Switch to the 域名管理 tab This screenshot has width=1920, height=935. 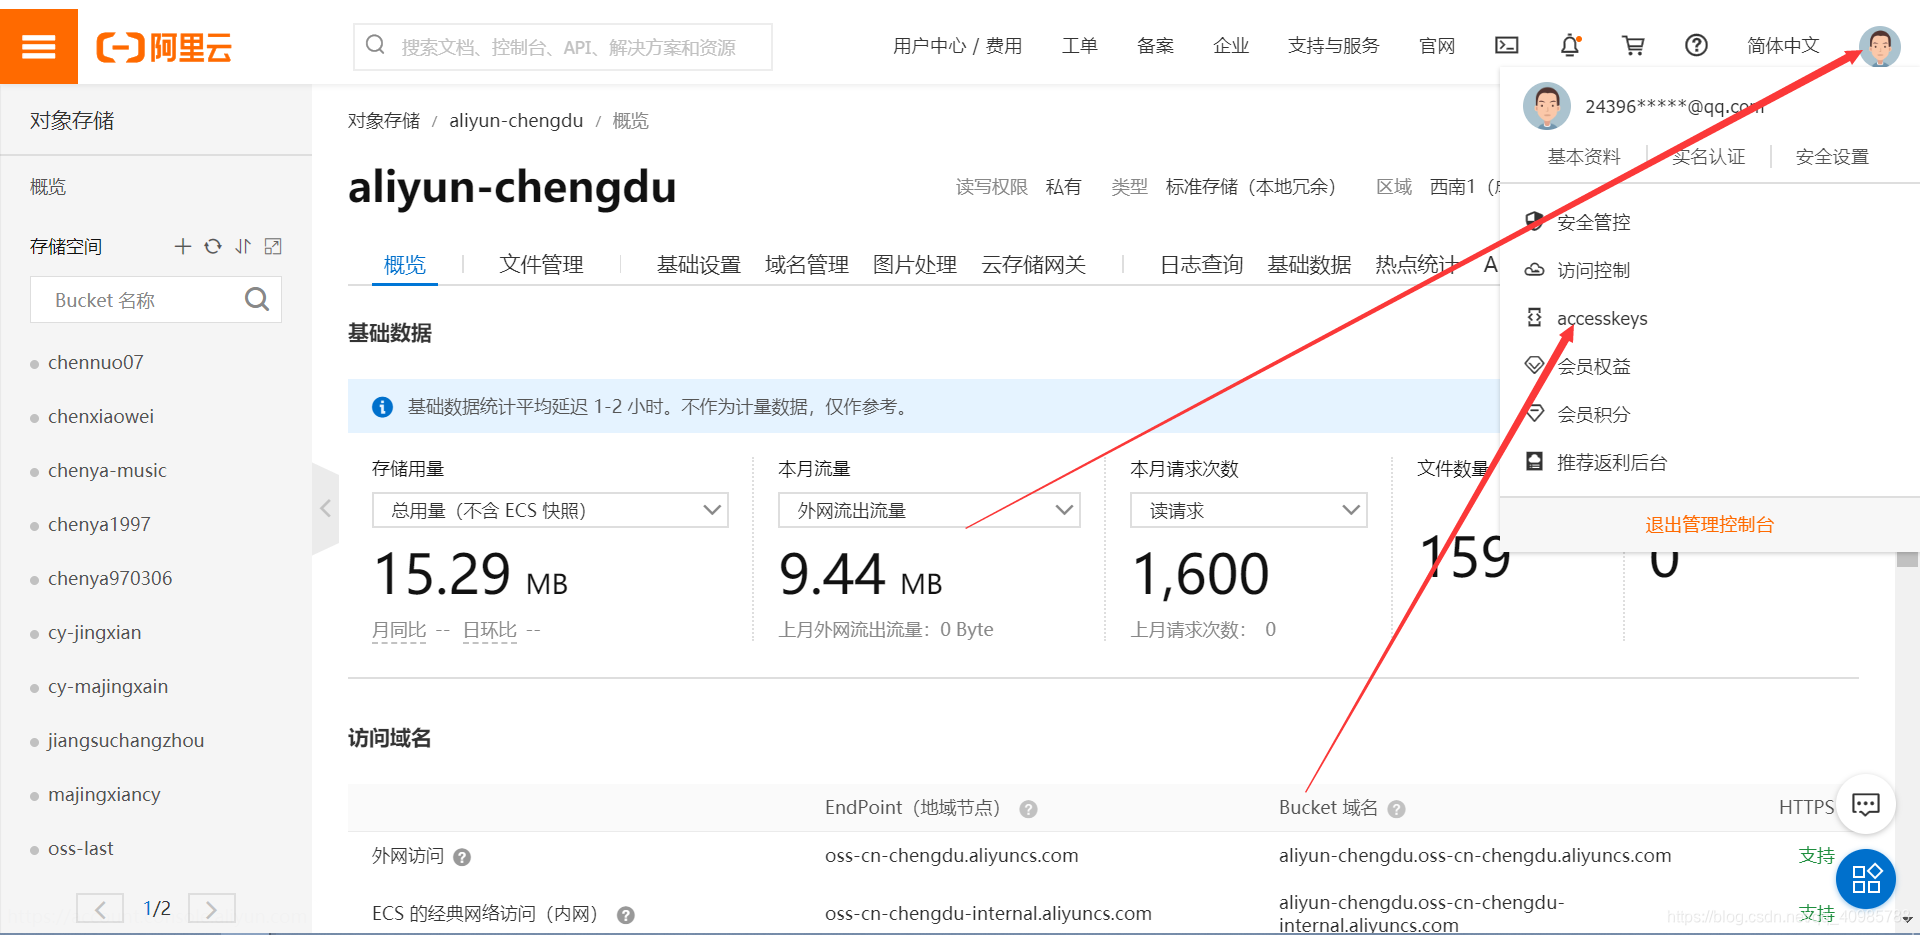click(x=806, y=264)
